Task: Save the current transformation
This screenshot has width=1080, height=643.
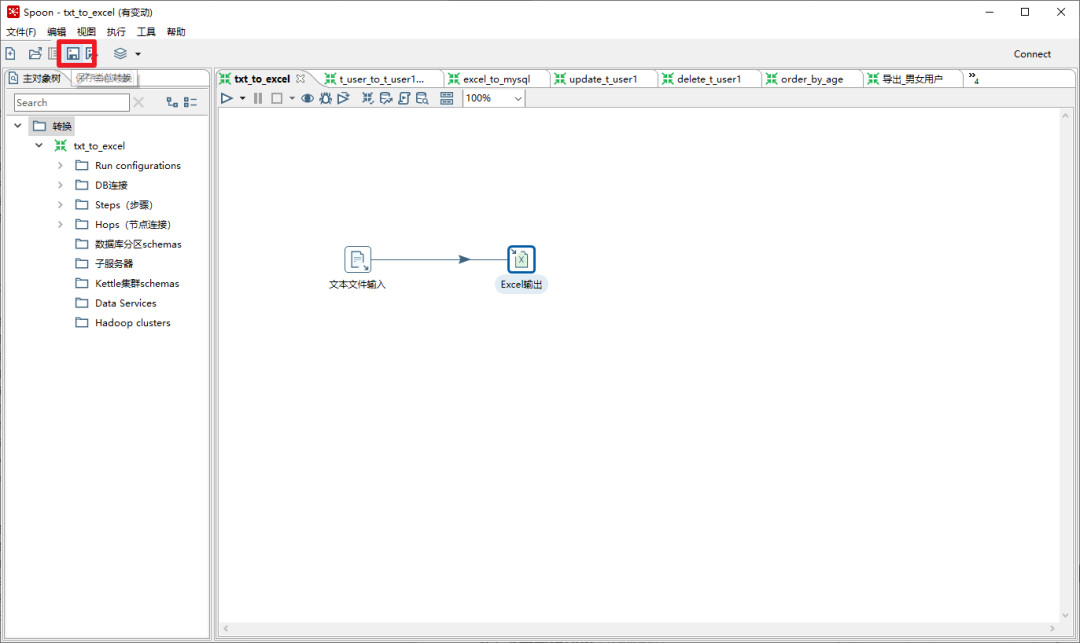Action: (72, 54)
